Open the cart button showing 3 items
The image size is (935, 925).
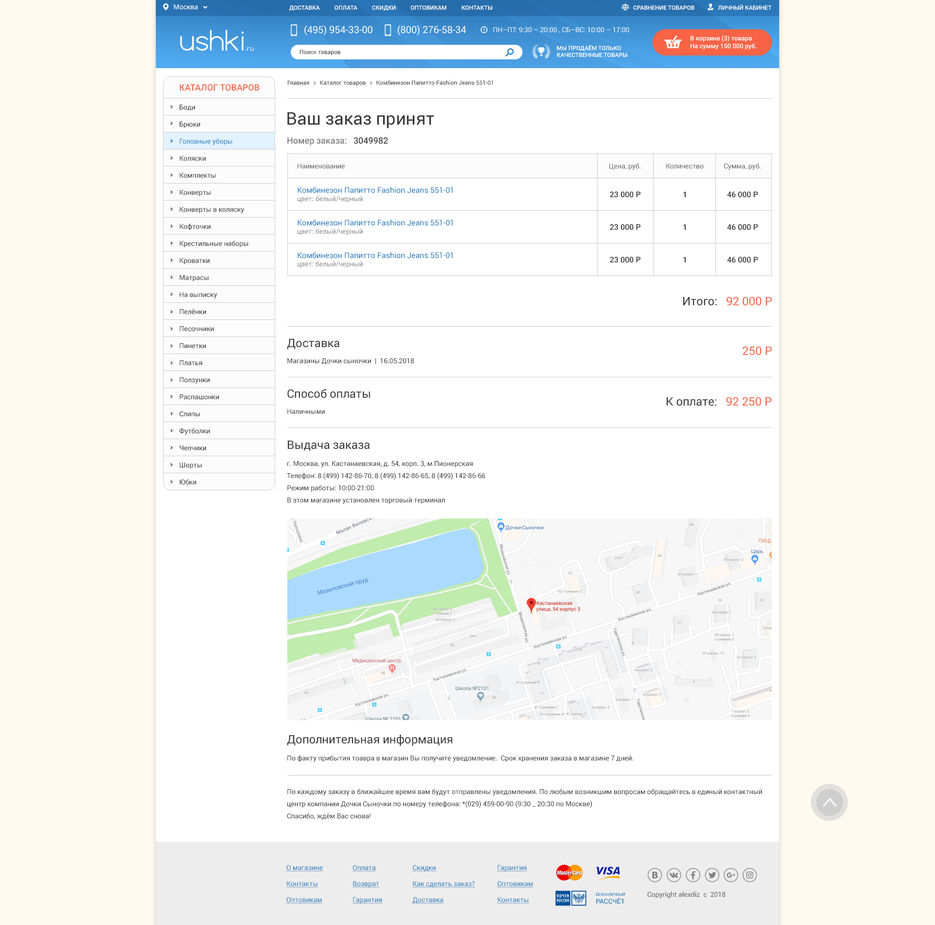(x=711, y=42)
